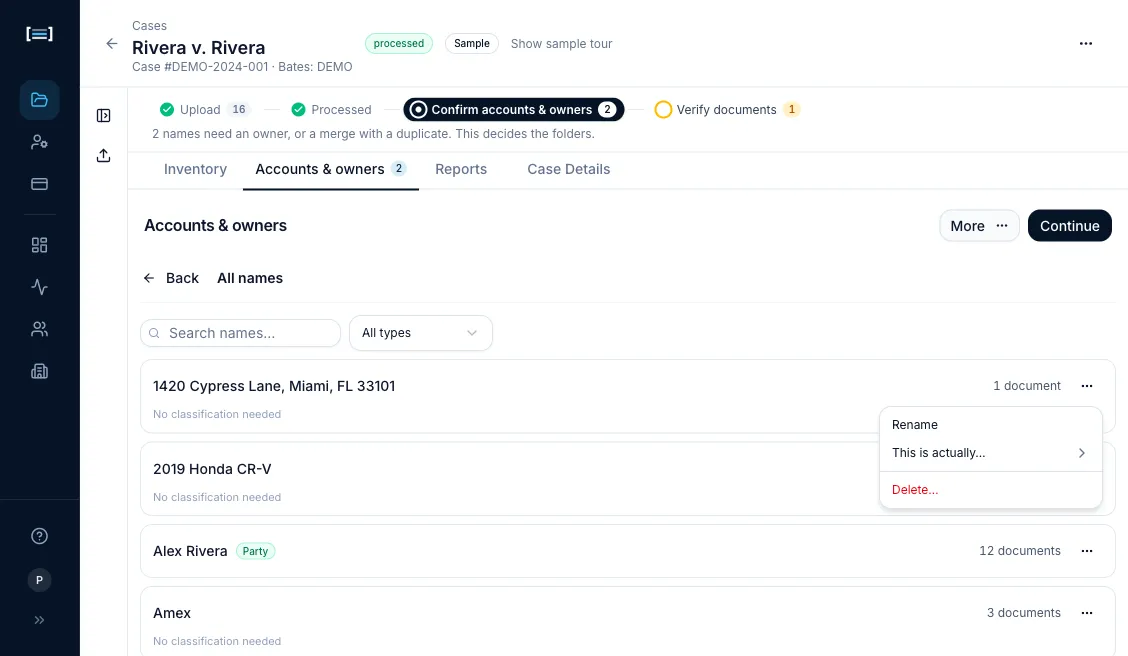Screen dimensions: 1128x656
Task: Expand the This is actually... submenu
Action: pos(991,453)
